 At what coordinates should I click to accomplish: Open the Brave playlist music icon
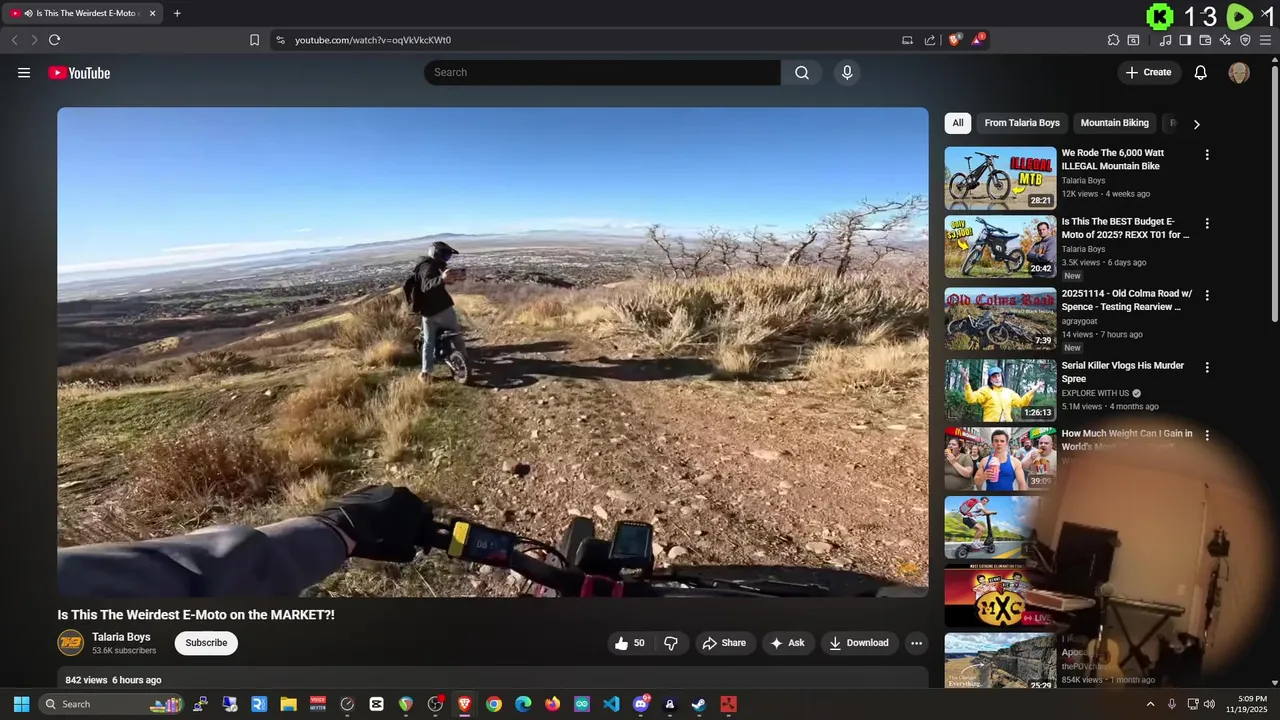[x=1165, y=40]
